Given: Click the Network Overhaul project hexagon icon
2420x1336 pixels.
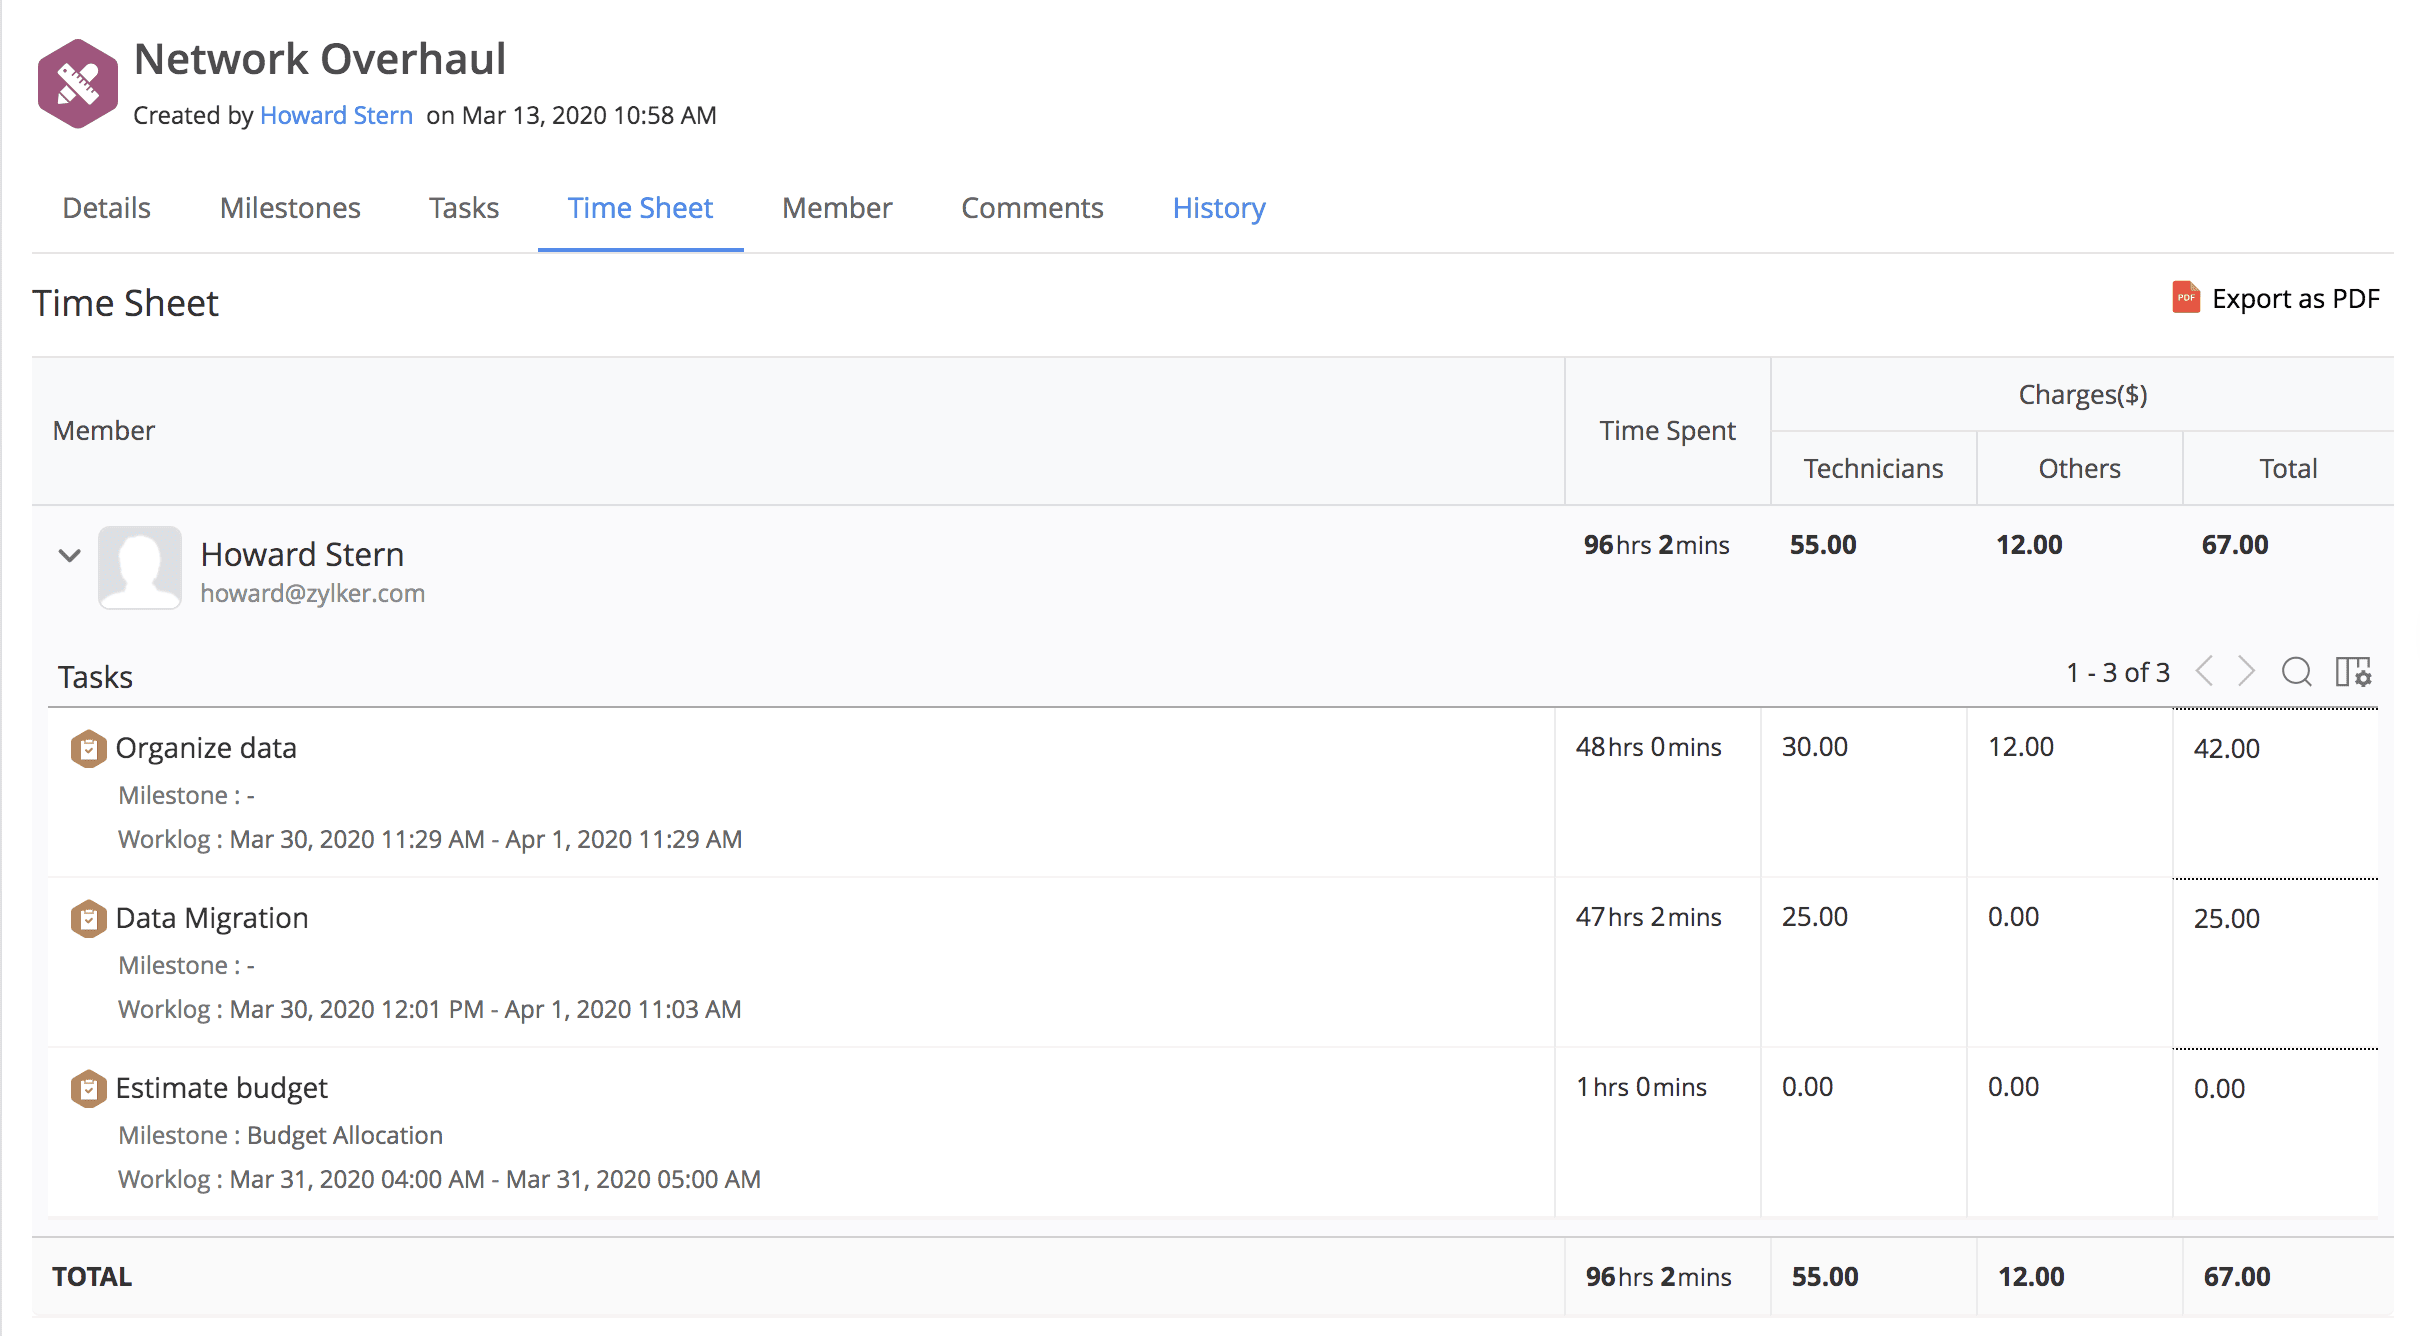Looking at the screenshot, I should click(78, 84).
